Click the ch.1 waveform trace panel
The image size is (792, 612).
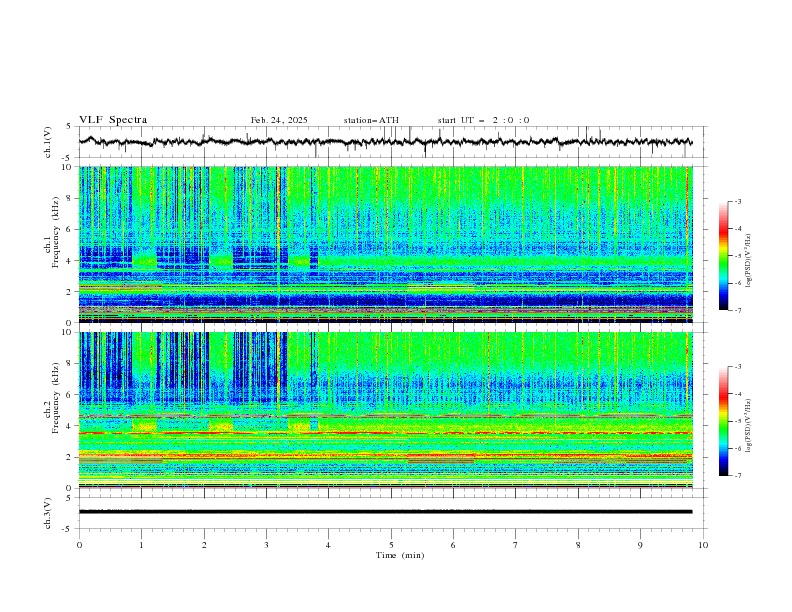393,142
